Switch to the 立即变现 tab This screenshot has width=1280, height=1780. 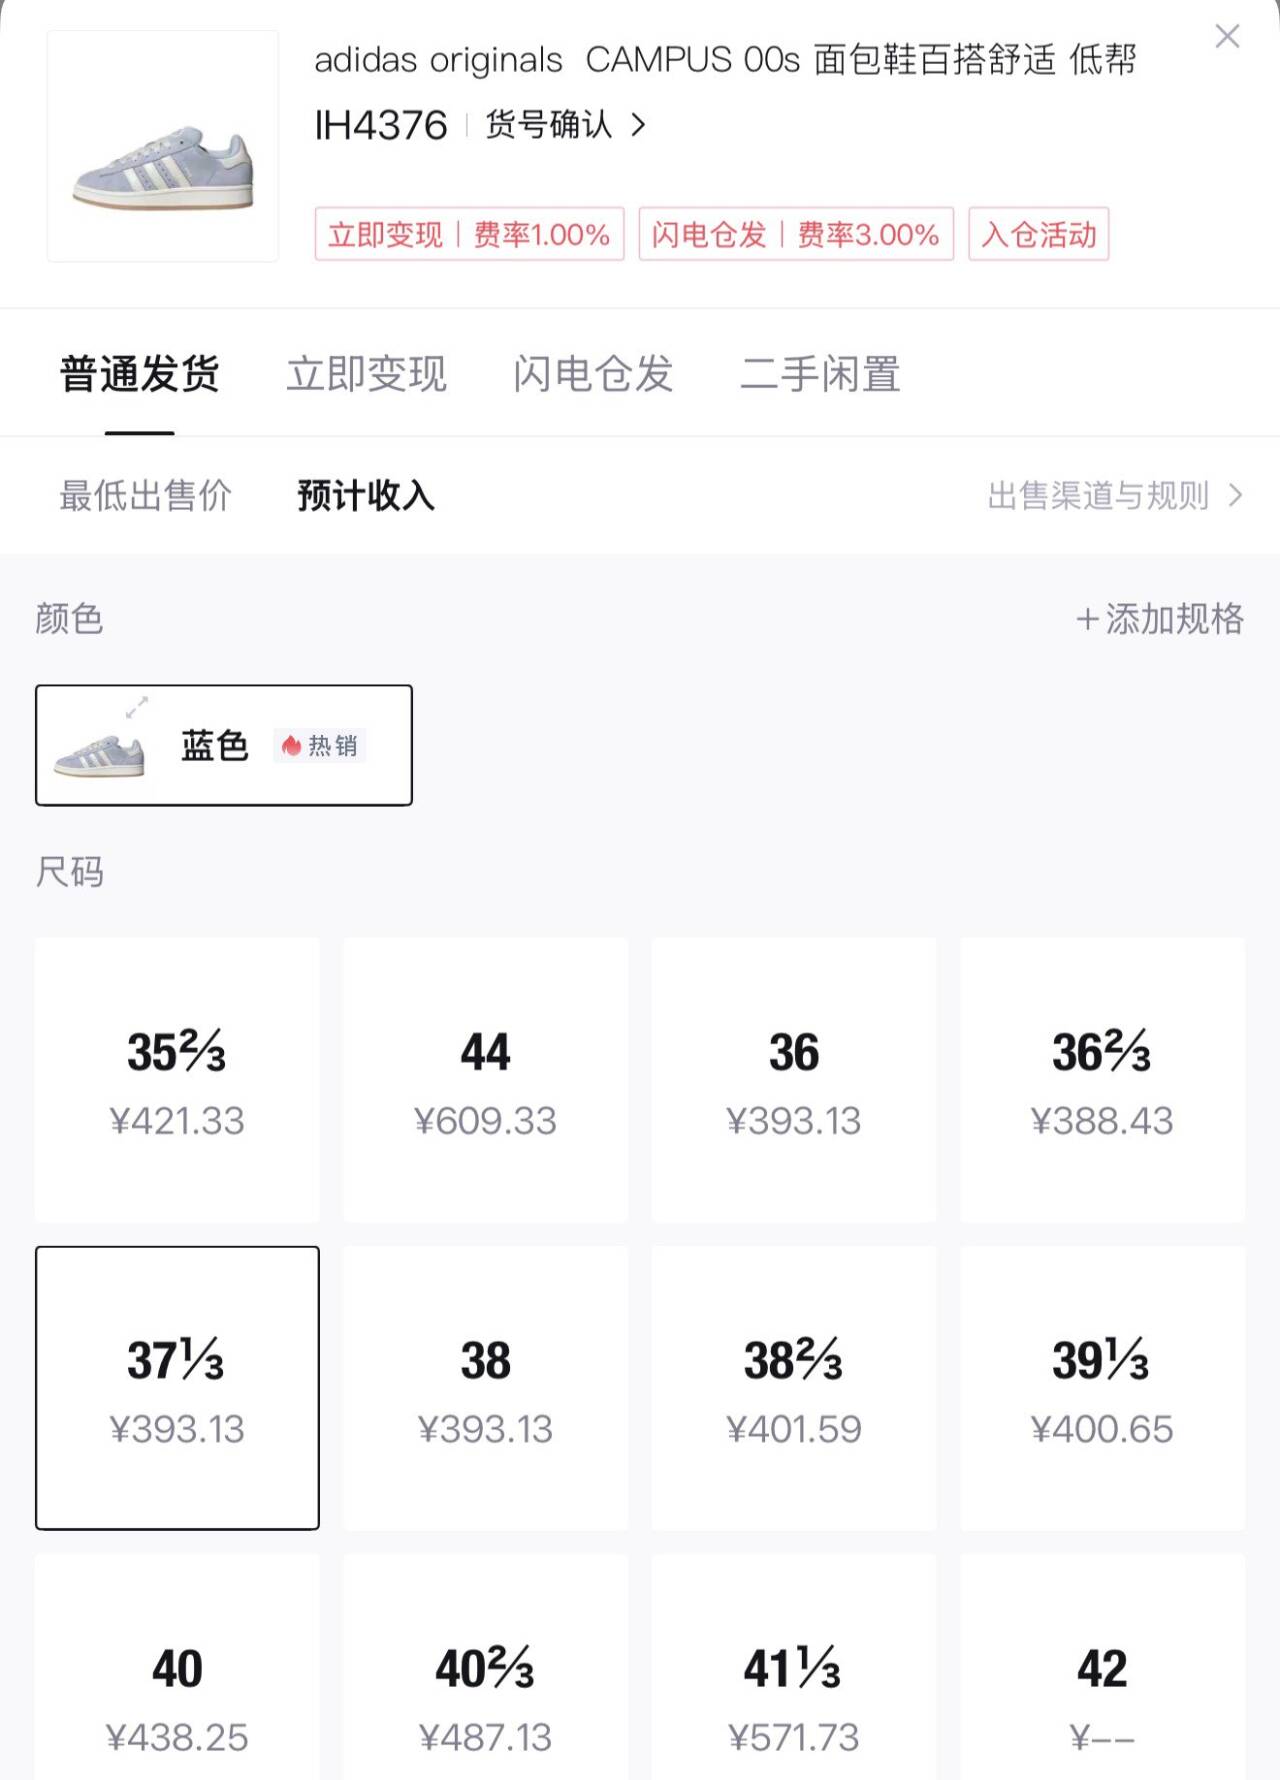pyautogui.click(x=366, y=375)
